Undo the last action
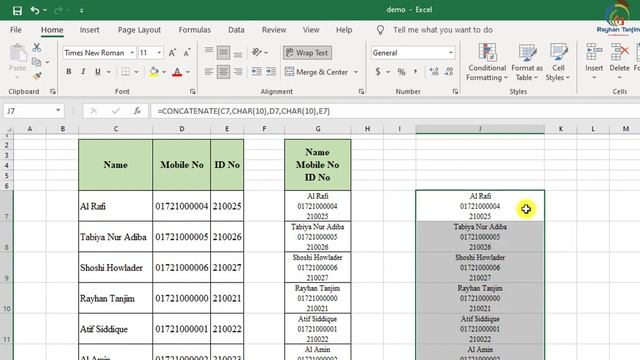The height and width of the screenshot is (360, 640). (35, 10)
